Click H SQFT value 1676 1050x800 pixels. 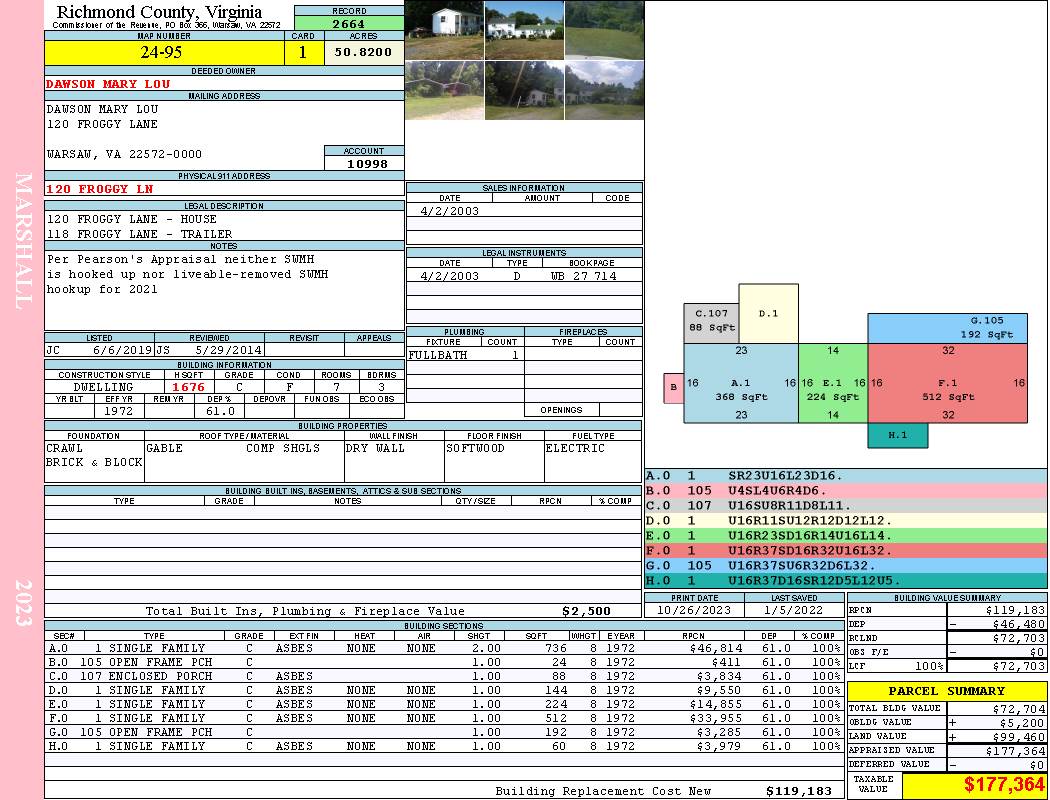point(188,387)
